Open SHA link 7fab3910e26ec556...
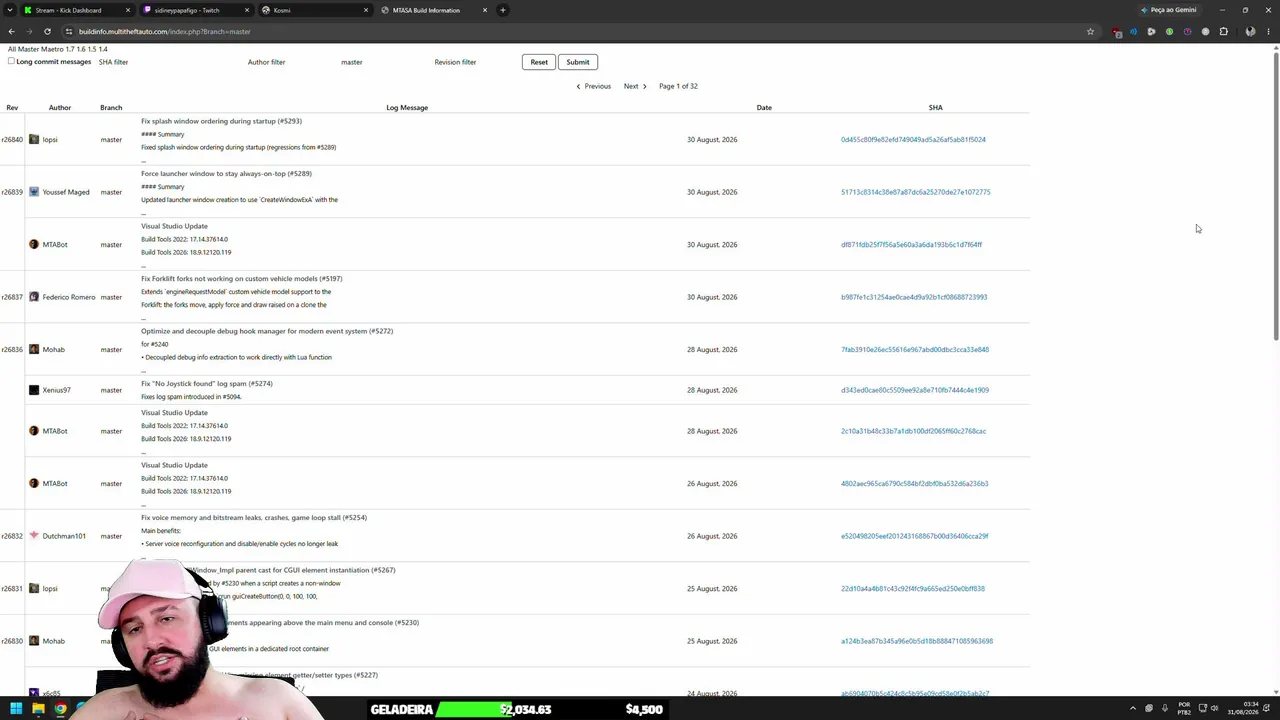This screenshot has width=1280, height=720. pyautogui.click(x=915, y=350)
